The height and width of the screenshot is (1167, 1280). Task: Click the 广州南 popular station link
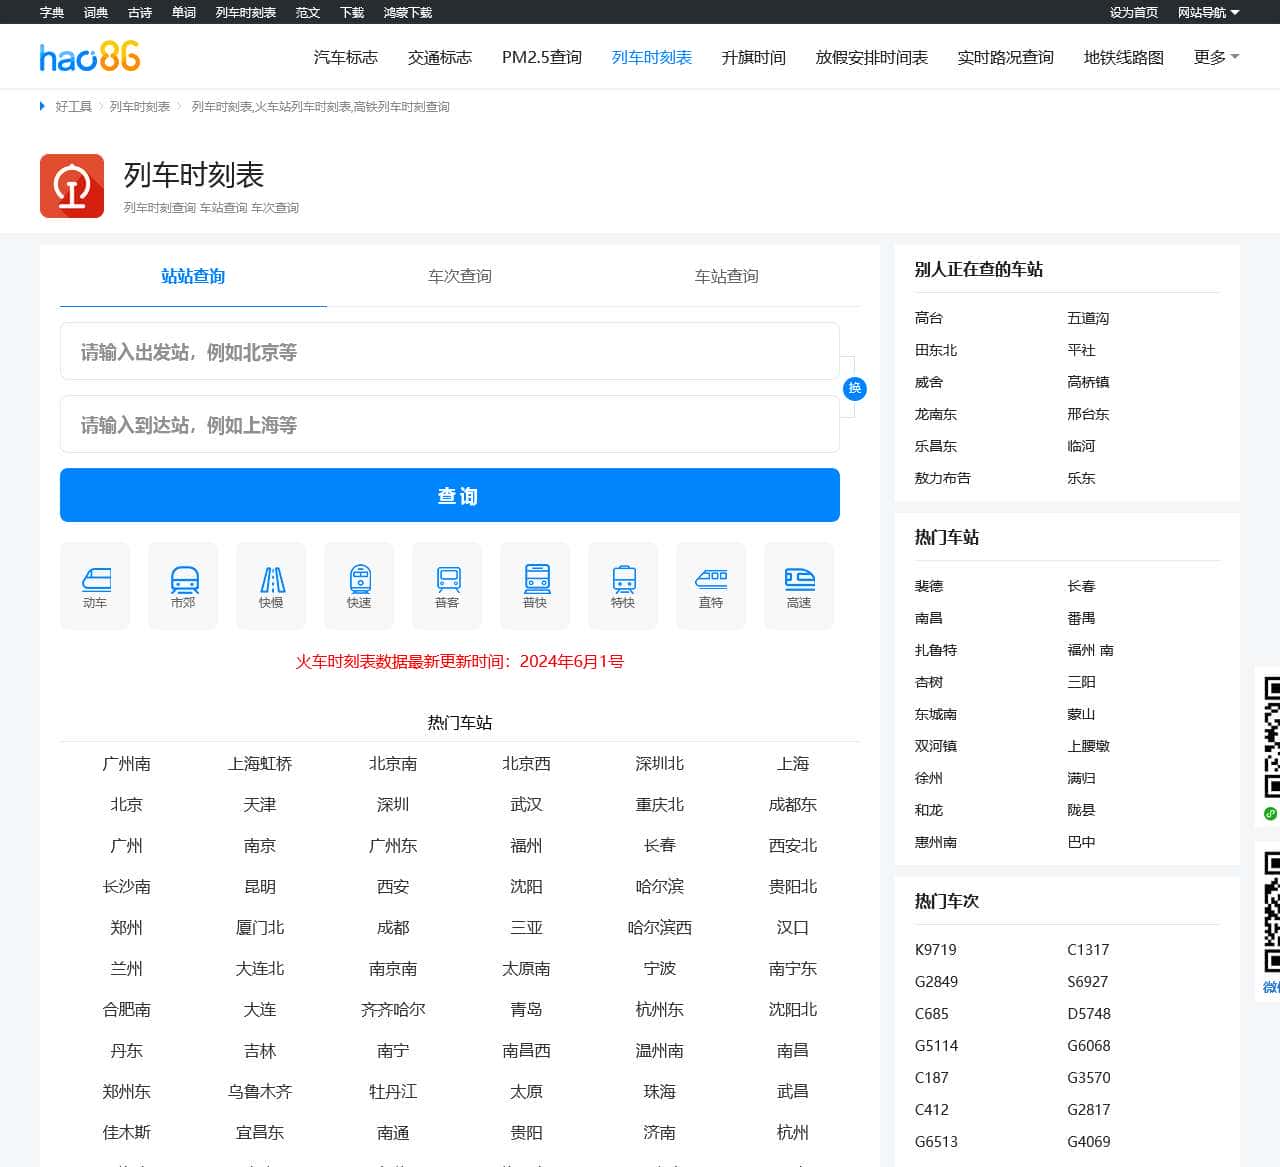click(x=127, y=764)
